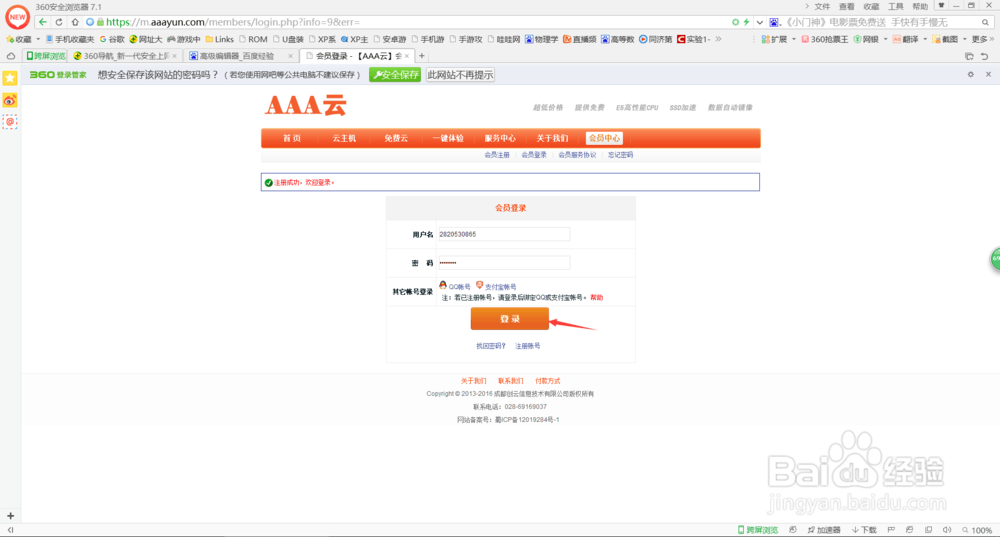Open the Links bookmark folder
1000x537 pixels.
(x=219, y=40)
